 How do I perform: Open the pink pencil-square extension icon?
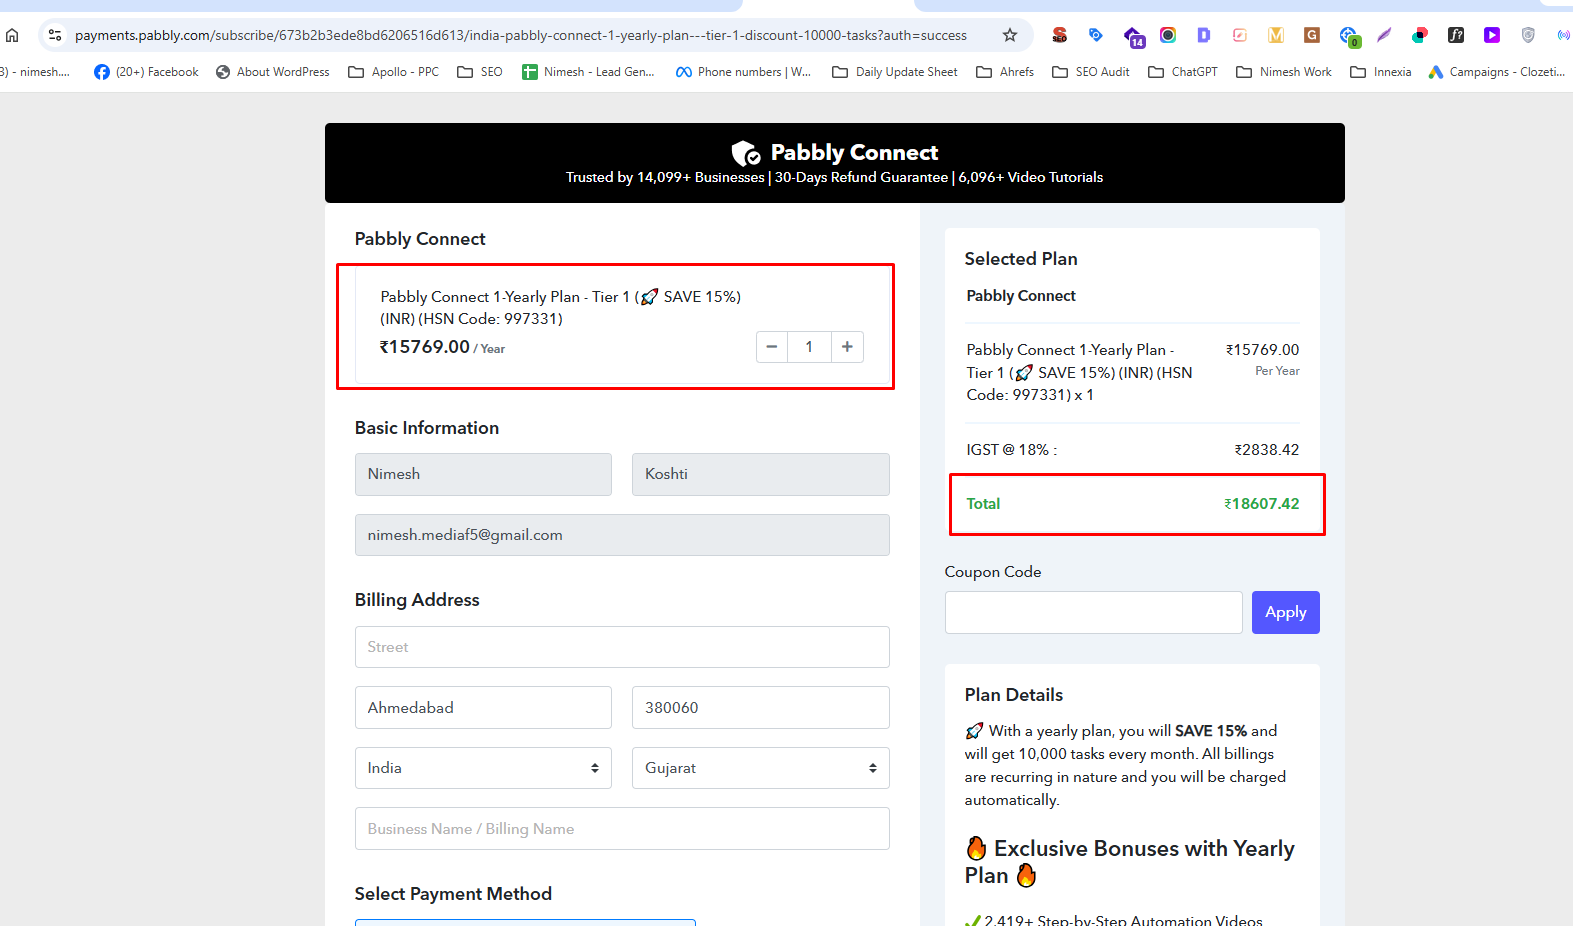pos(1240,35)
